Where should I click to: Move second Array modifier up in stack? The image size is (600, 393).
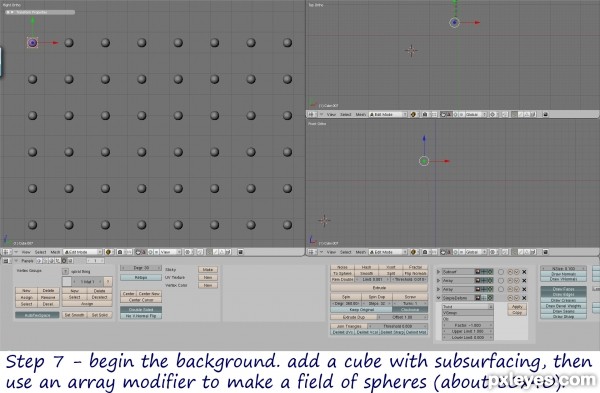click(510, 289)
